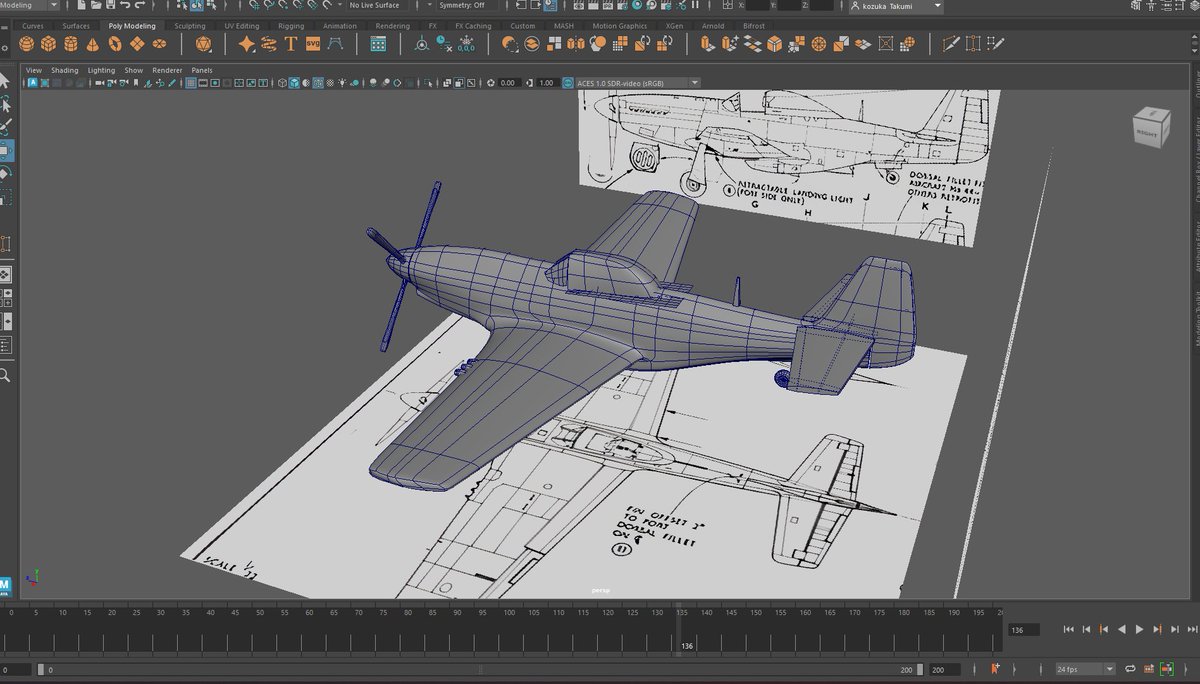Viewport: 1200px width, 684px height.
Task: Import SVG using the svg shelf icon
Action: (x=313, y=44)
